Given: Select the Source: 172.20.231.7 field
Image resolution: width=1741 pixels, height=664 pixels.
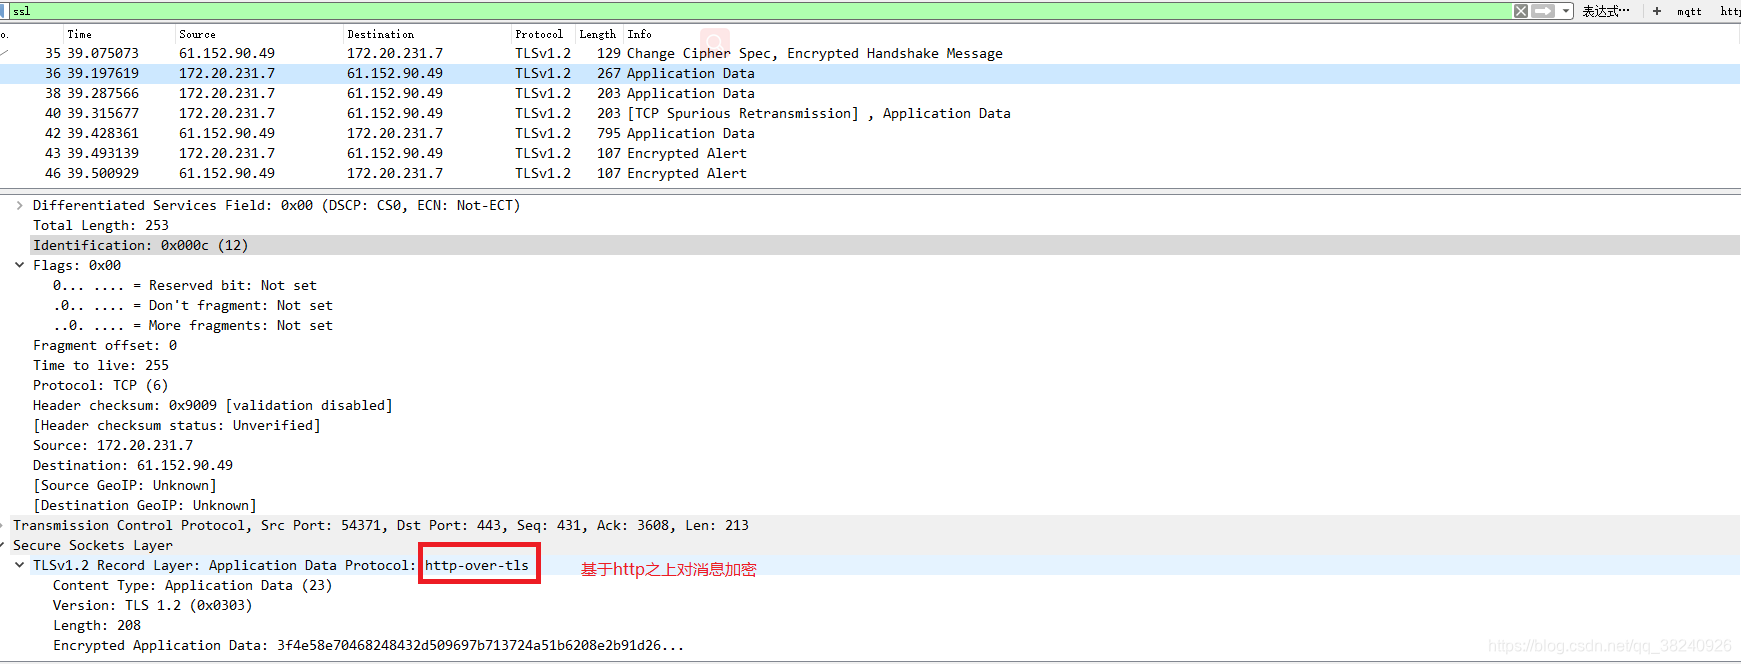Looking at the screenshot, I should click(113, 445).
